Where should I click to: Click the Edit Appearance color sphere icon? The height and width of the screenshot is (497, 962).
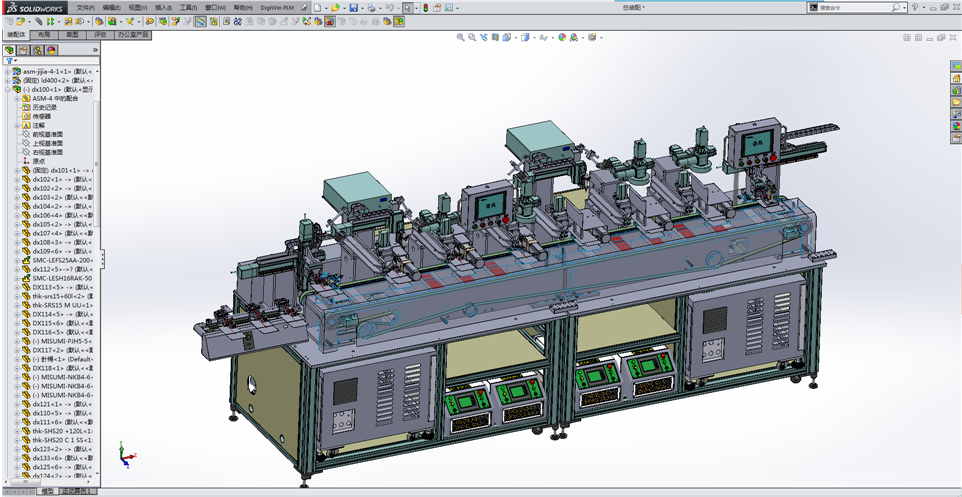pos(562,38)
